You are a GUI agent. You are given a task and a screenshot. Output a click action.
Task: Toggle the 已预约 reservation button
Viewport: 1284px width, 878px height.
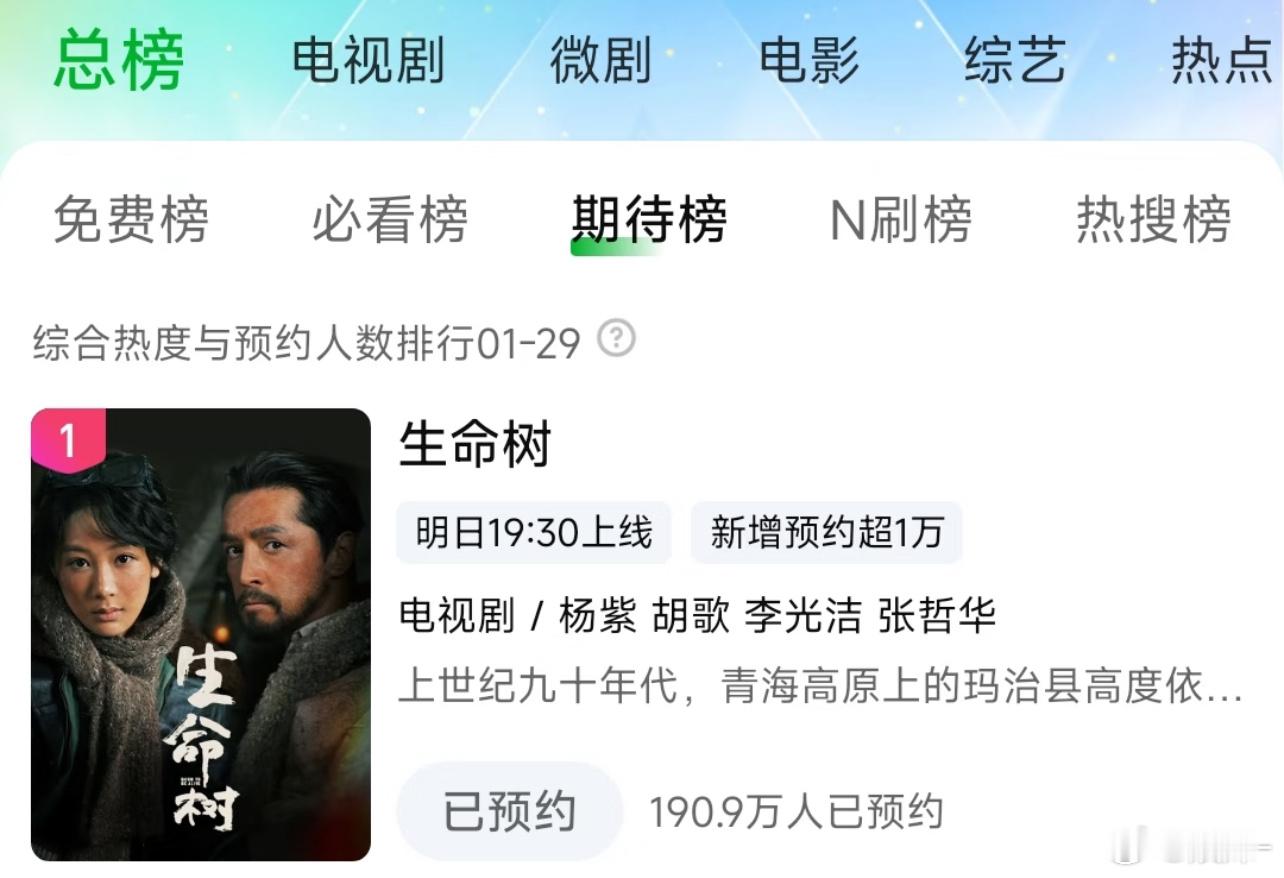coord(510,811)
